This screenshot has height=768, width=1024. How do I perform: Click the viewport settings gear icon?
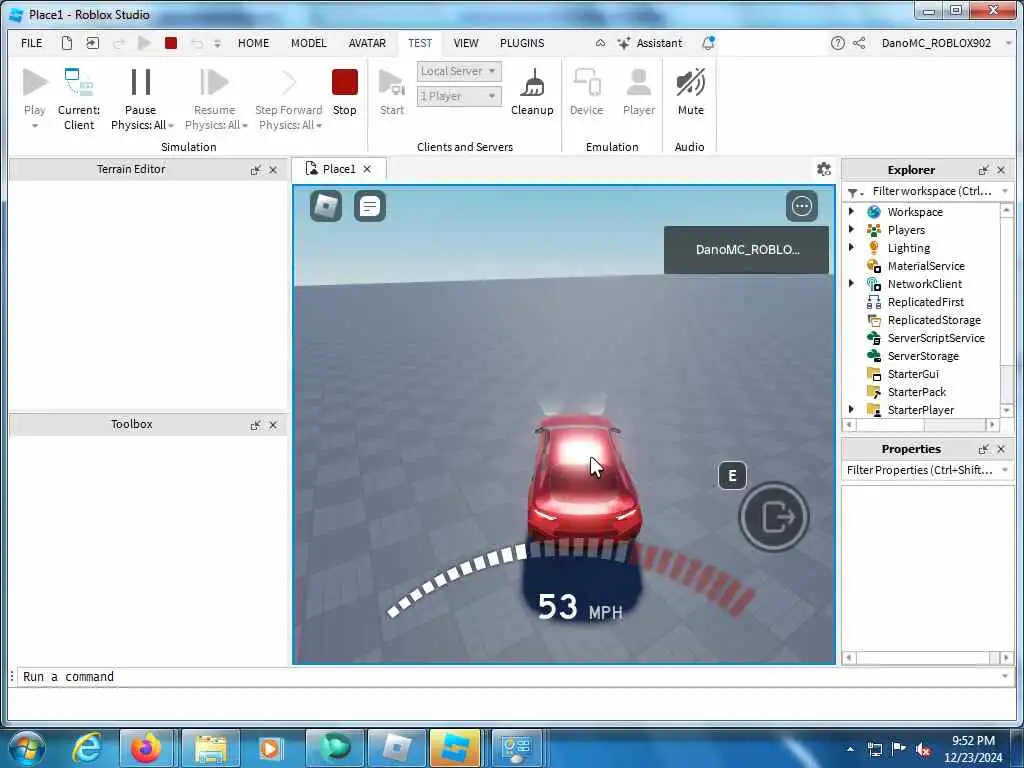tap(824, 169)
